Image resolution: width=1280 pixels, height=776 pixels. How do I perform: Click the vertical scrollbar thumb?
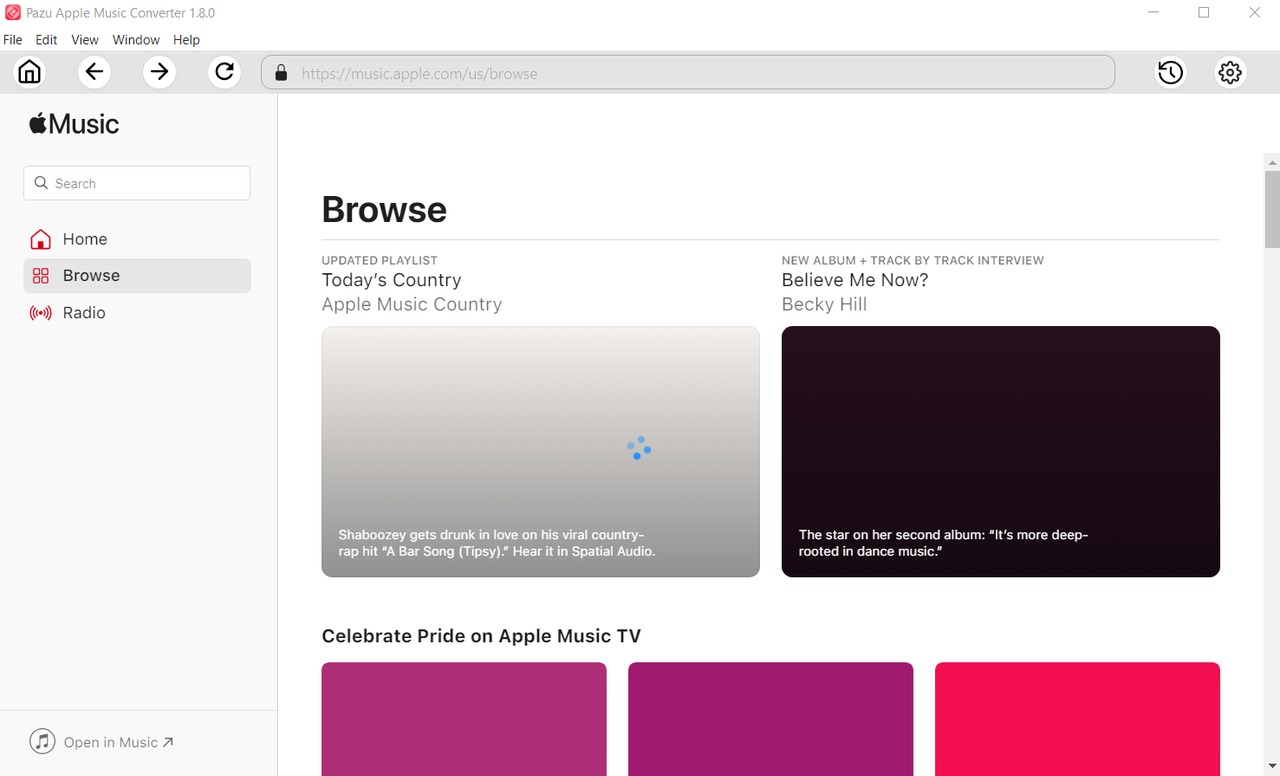coord(1272,209)
